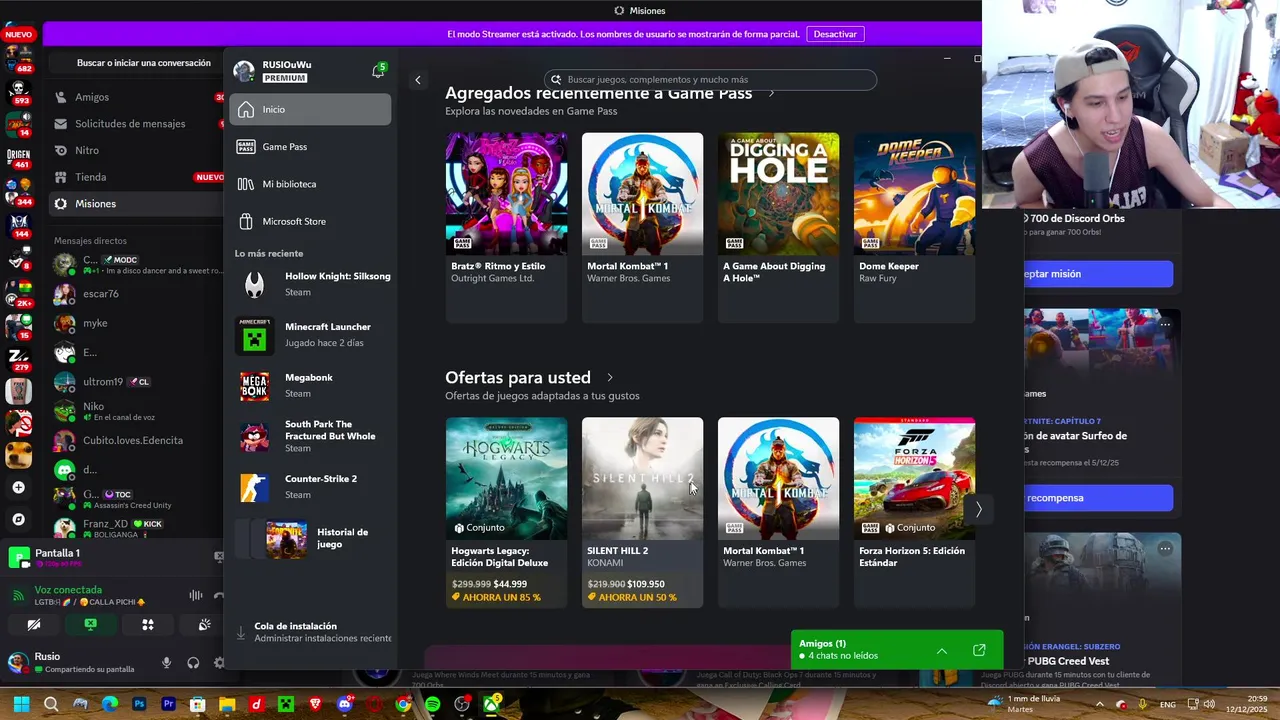This screenshot has width=1280, height=720.
Task: Open Solicitudes de mensajes
Action: point(137,124)
